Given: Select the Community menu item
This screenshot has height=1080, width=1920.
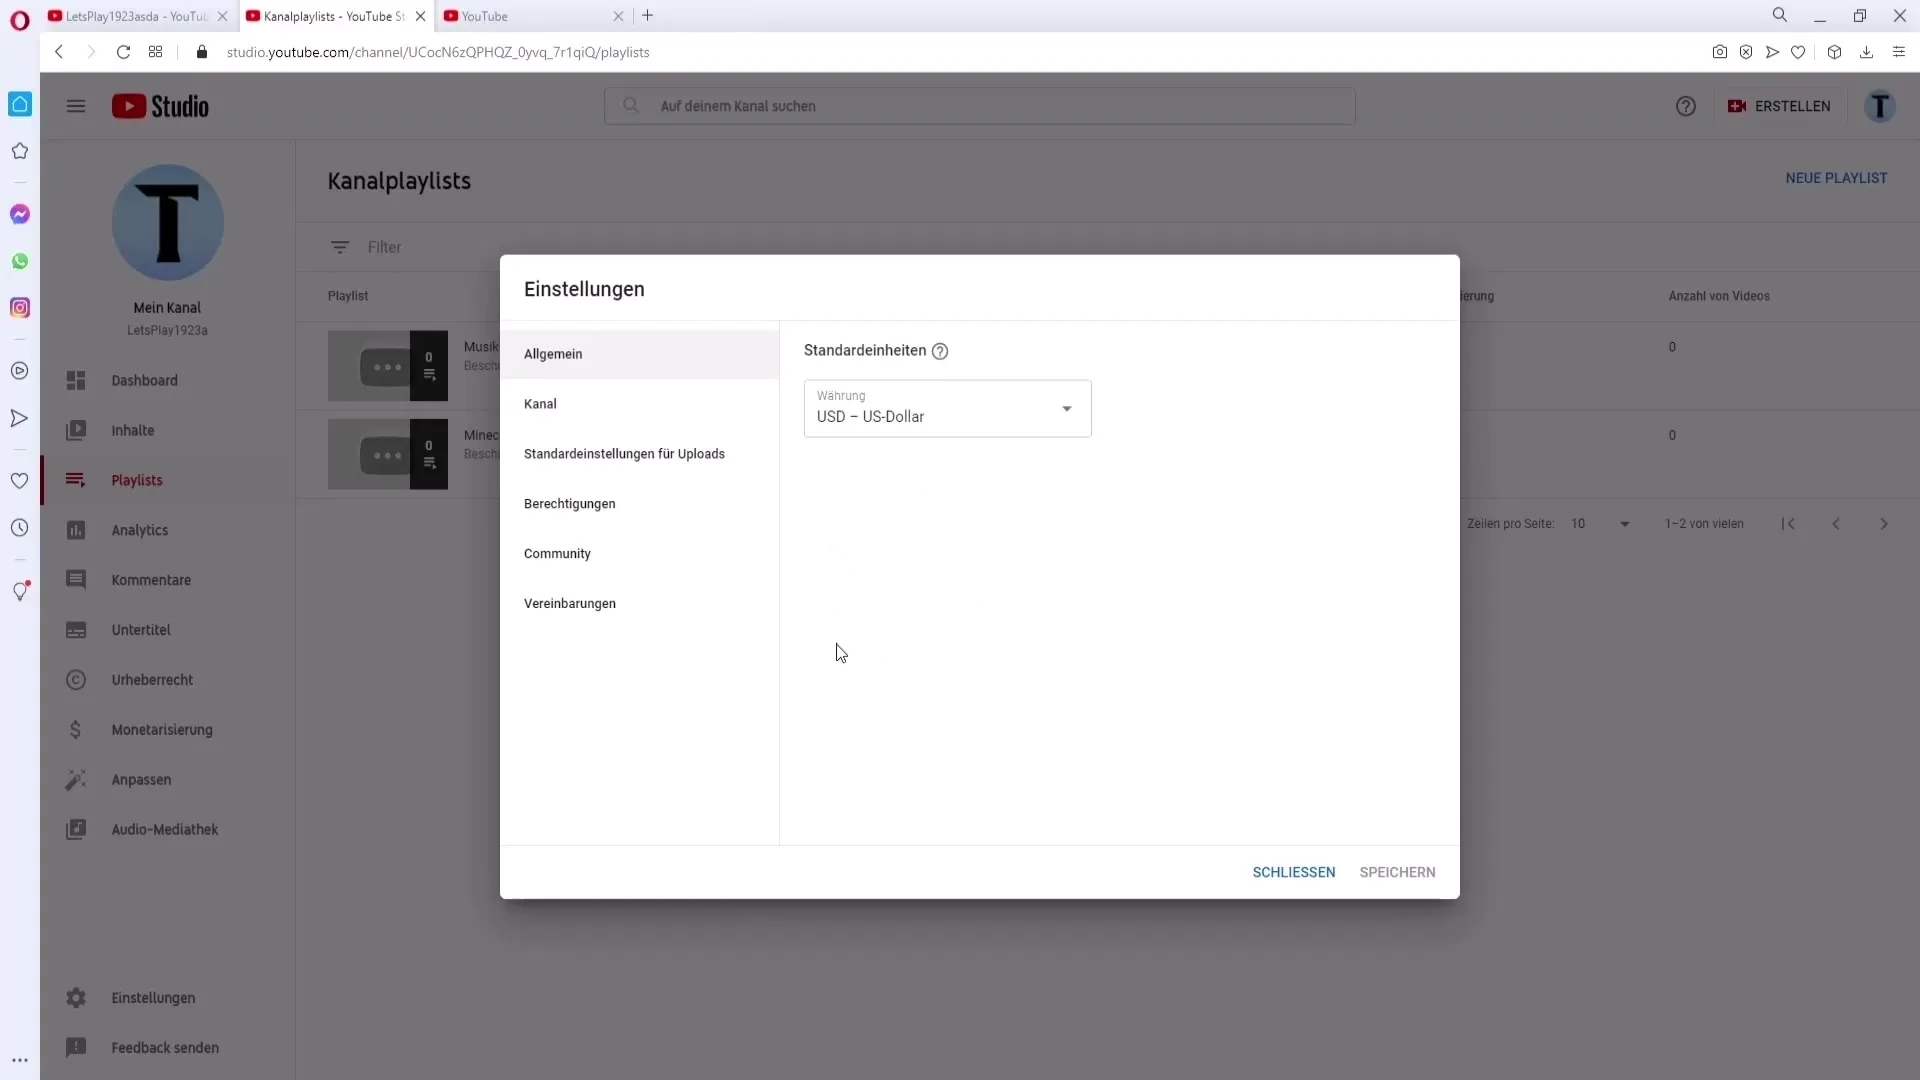Looking at the screenshot, I should point(558,553).
